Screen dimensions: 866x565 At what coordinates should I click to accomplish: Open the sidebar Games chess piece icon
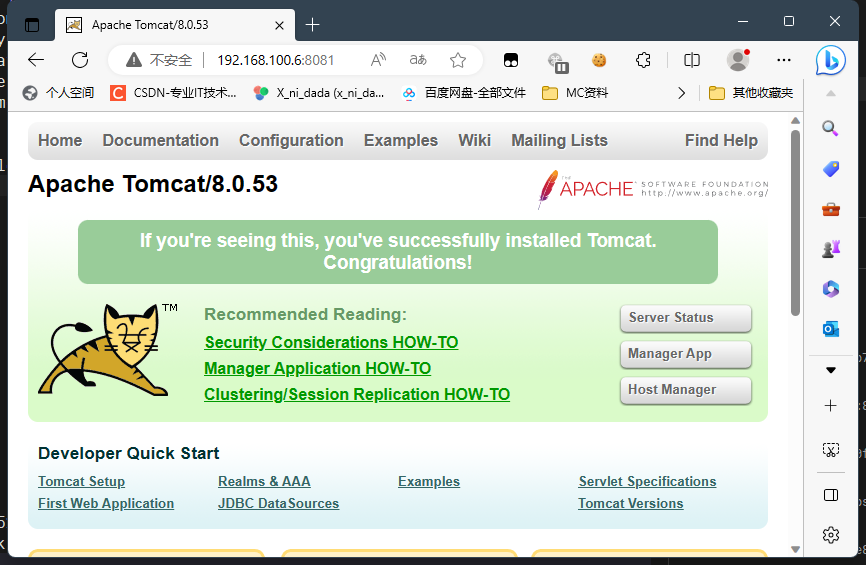tap(831, 249)
